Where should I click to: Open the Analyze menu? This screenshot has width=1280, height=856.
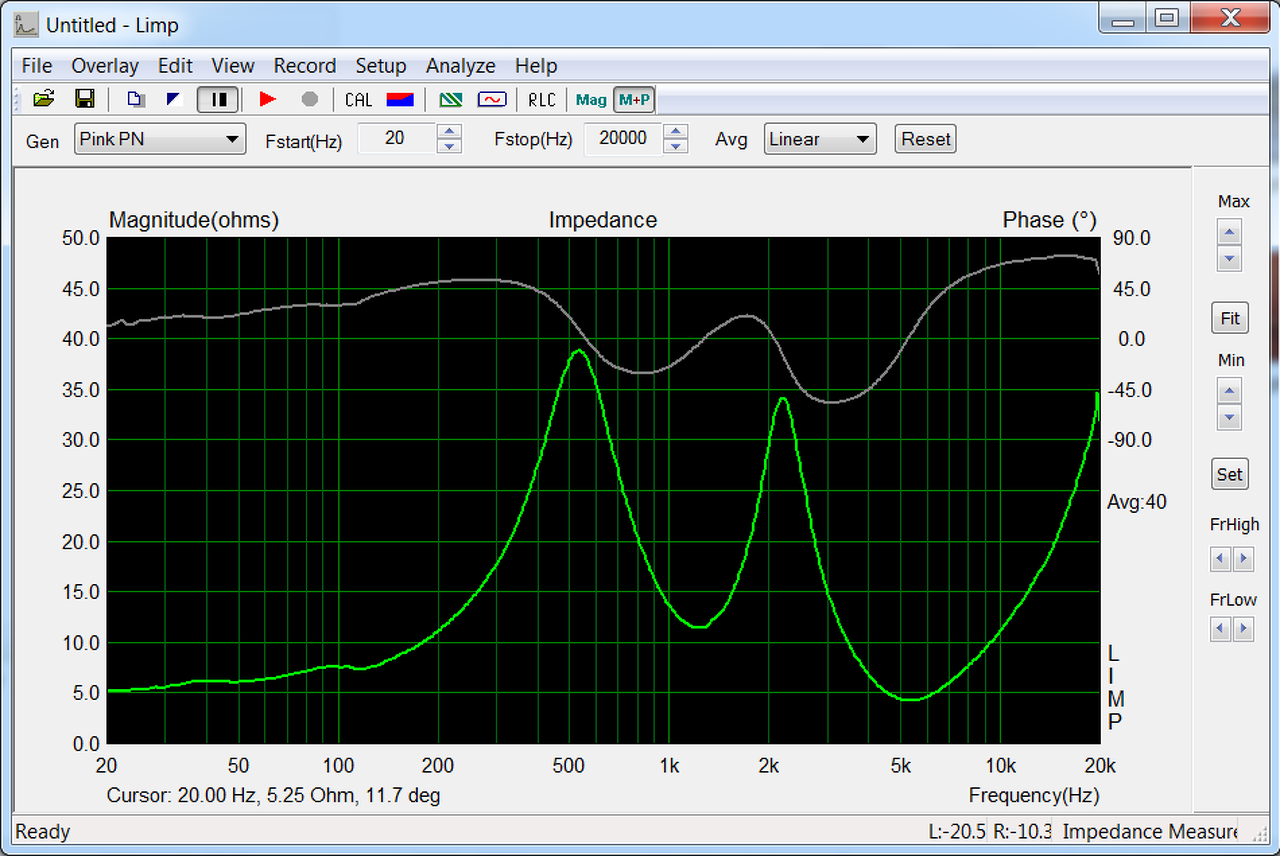click(461, 66)
